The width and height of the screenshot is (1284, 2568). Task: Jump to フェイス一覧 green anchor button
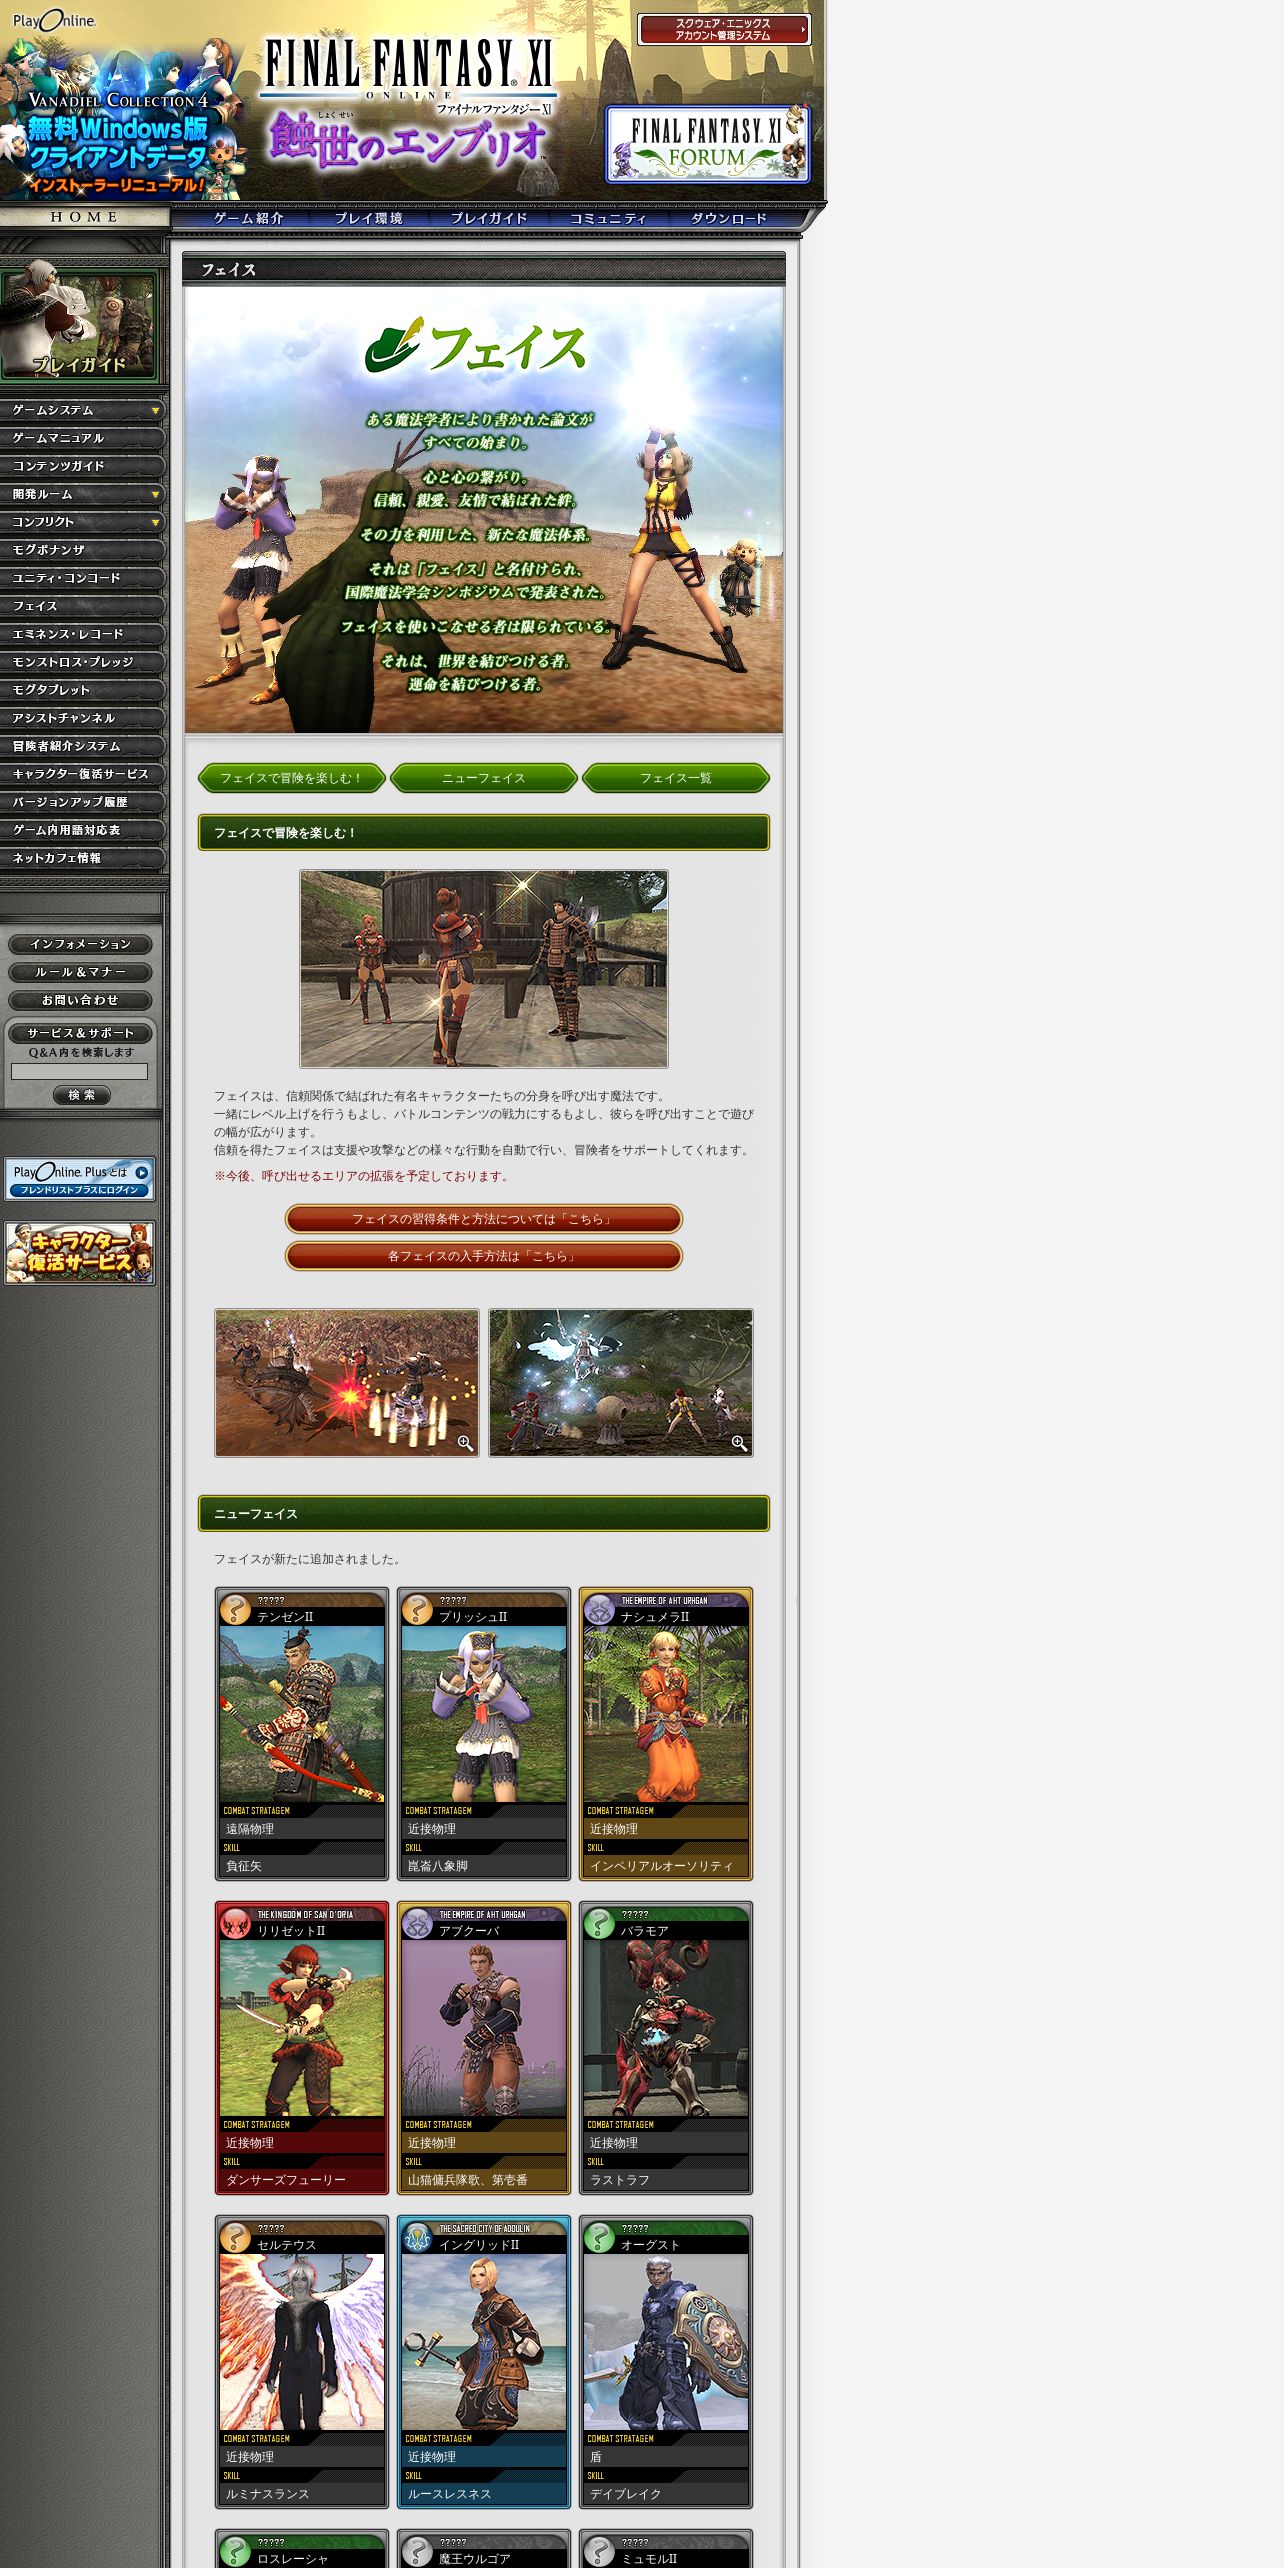pos(676,778)
